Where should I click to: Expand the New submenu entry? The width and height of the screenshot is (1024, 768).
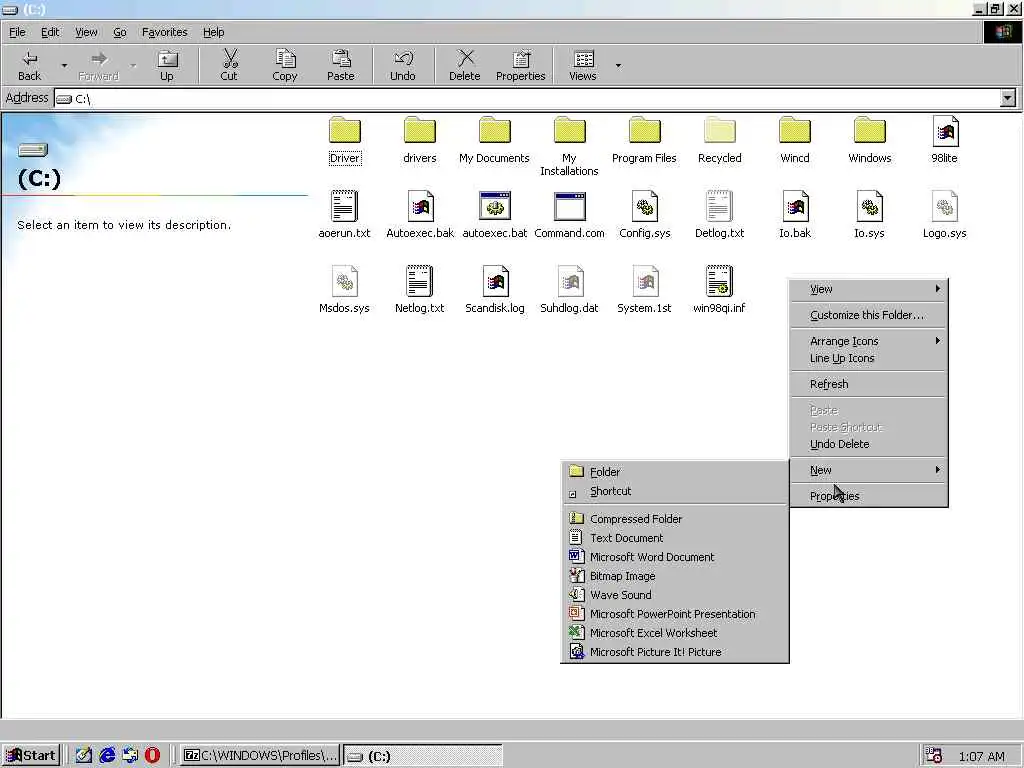tap(869, 470)
